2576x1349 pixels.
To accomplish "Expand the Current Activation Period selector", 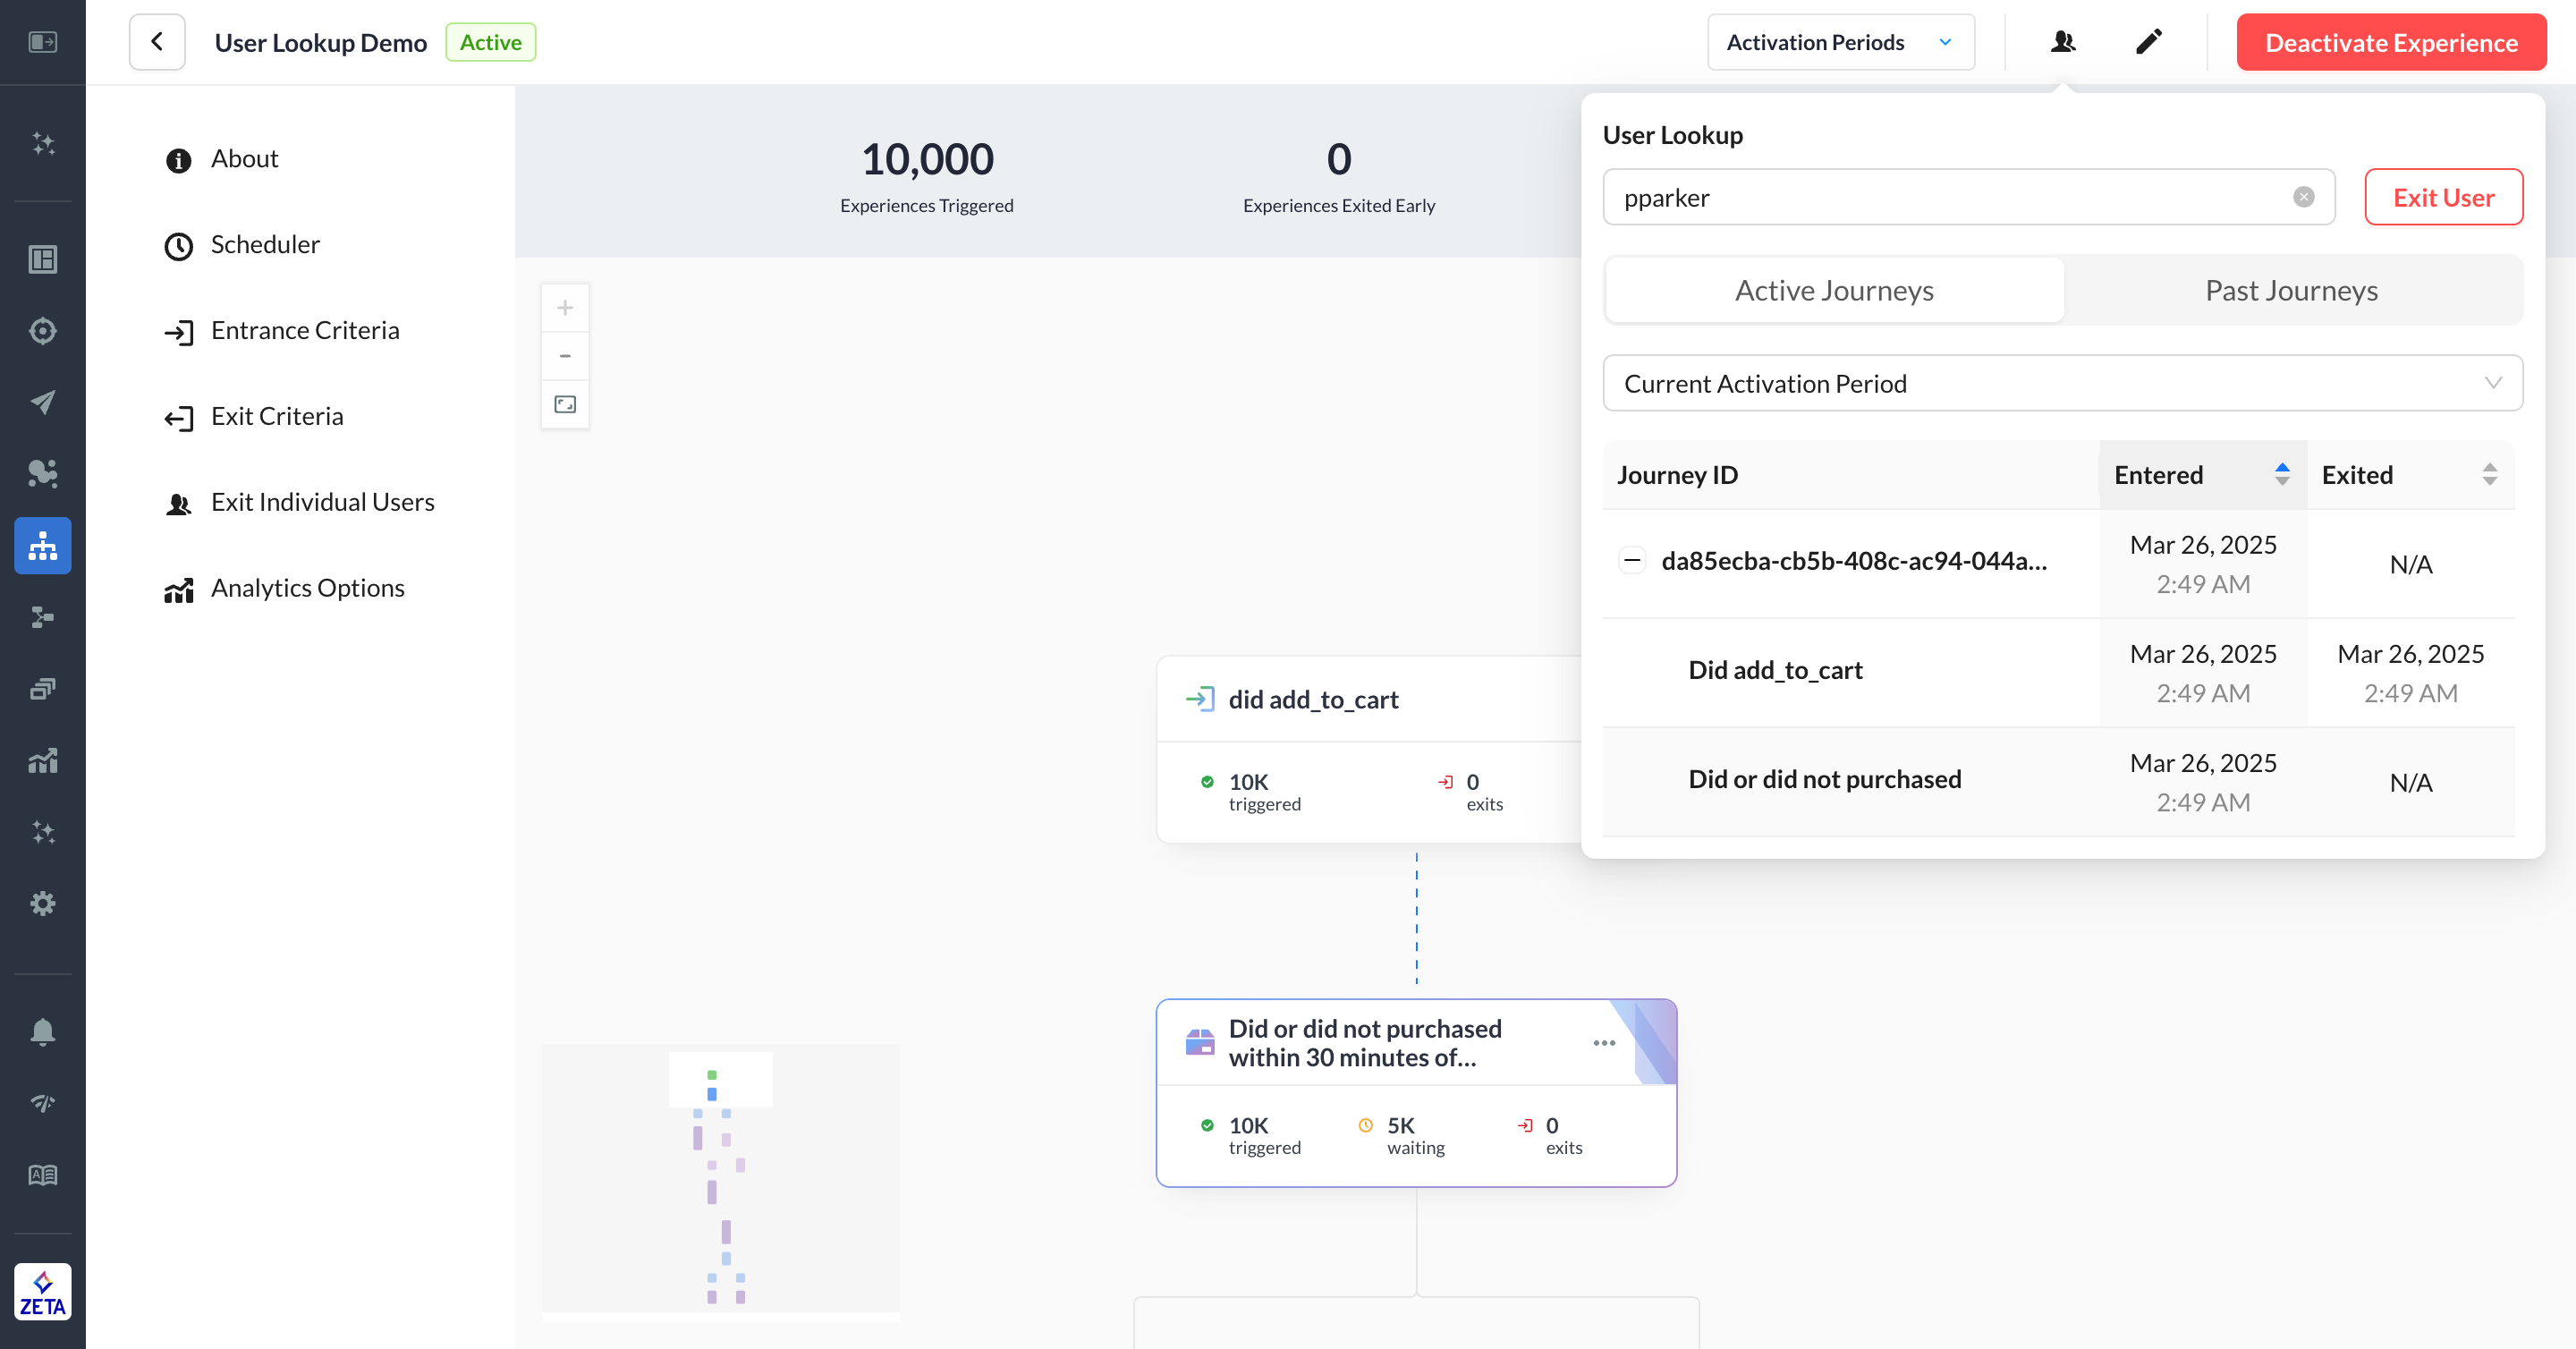I will pos(2062,383).
